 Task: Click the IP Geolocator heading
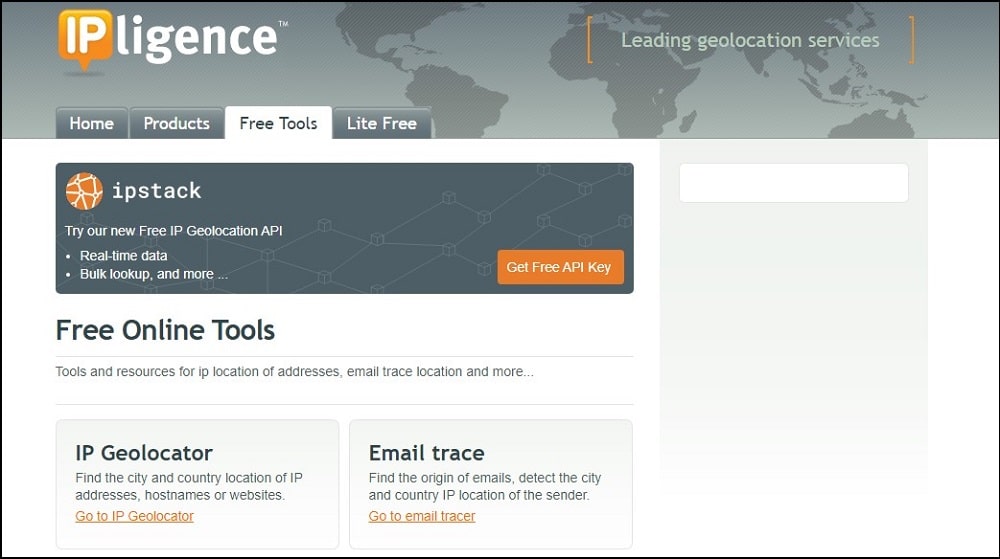[144, 453]
